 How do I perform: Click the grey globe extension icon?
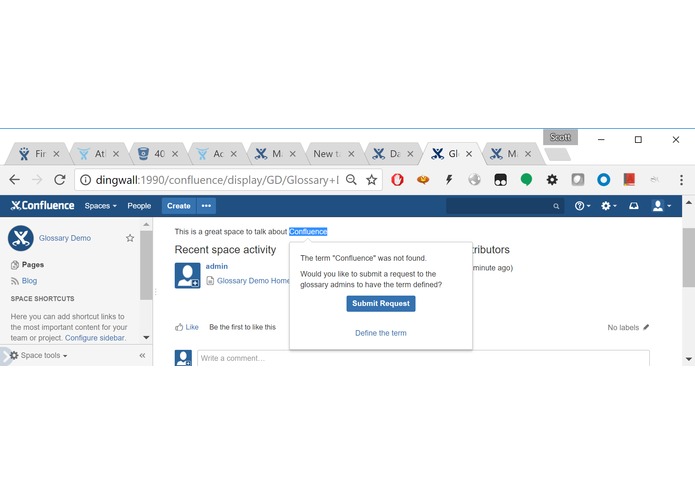click(x=474, y=179)
